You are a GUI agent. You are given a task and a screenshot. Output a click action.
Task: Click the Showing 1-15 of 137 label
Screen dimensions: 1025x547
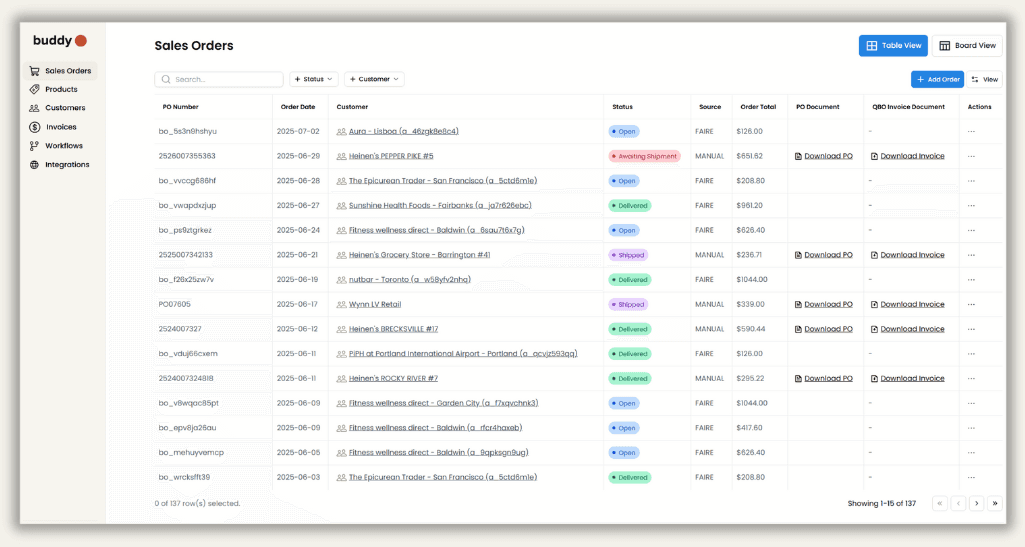point(882,503)
